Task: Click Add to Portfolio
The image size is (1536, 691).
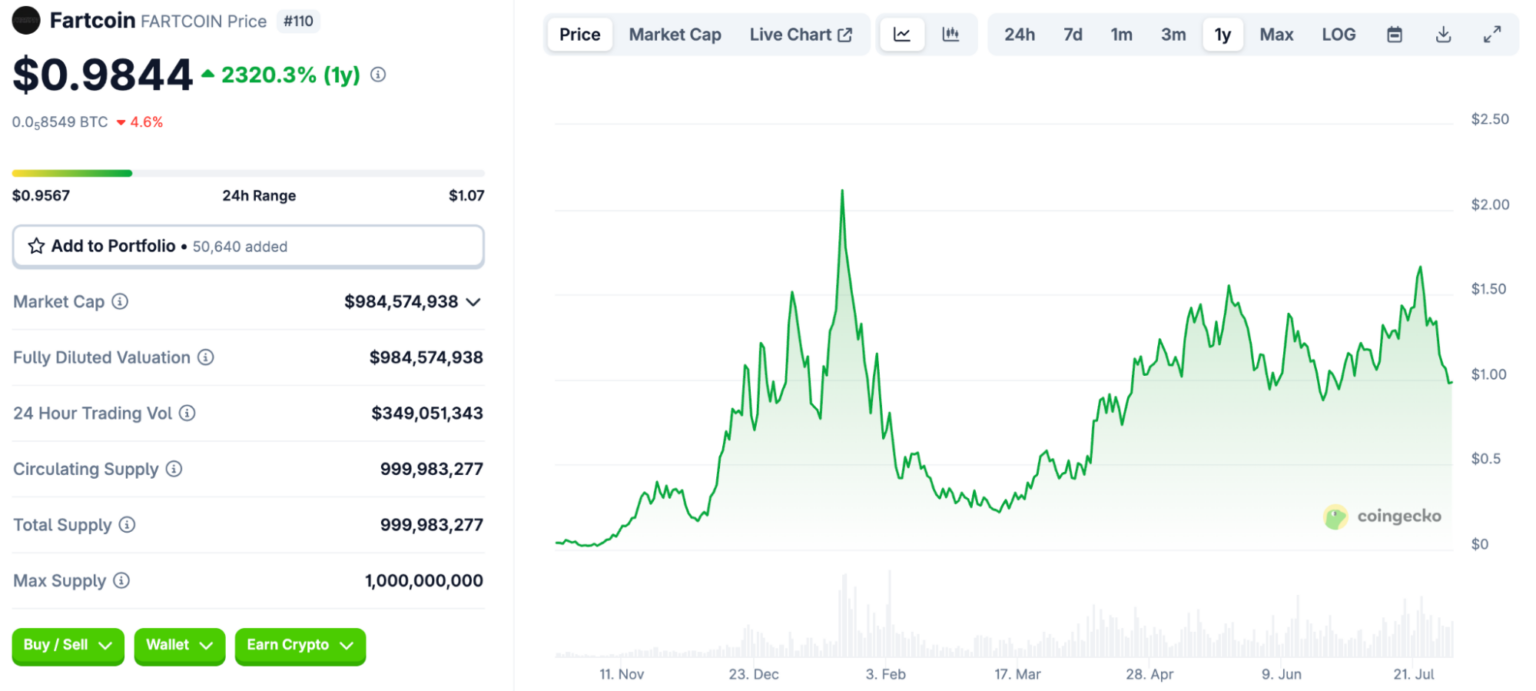Action: (x=113, y=245)
